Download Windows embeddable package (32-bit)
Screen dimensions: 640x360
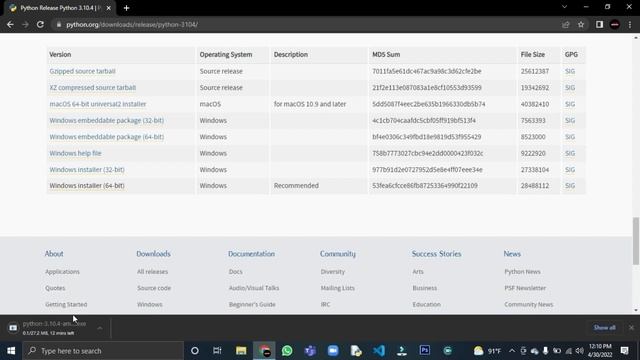[107, 120]
